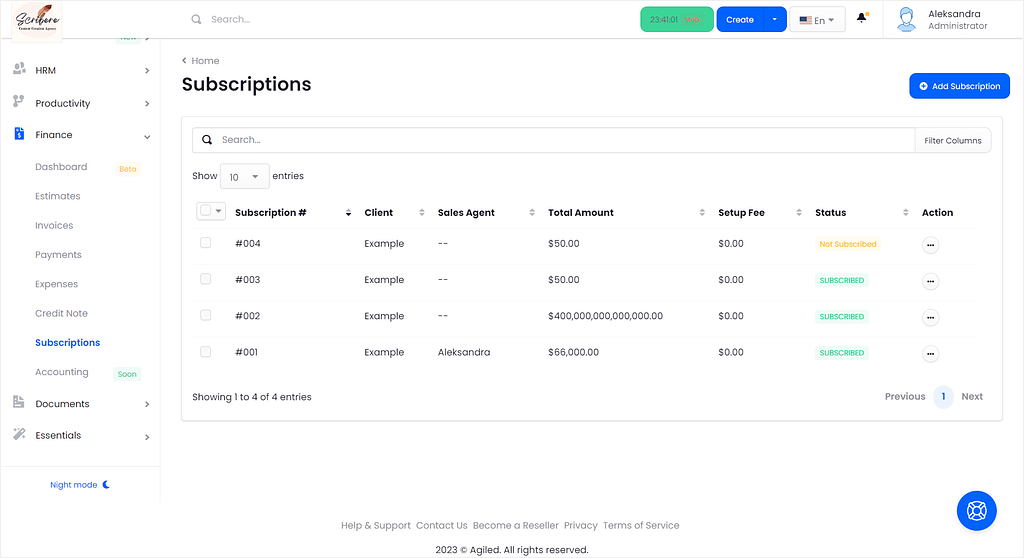
Task: Click the Not Subscribed status badge
Action: pyautogui.click(x=848, y=244)
